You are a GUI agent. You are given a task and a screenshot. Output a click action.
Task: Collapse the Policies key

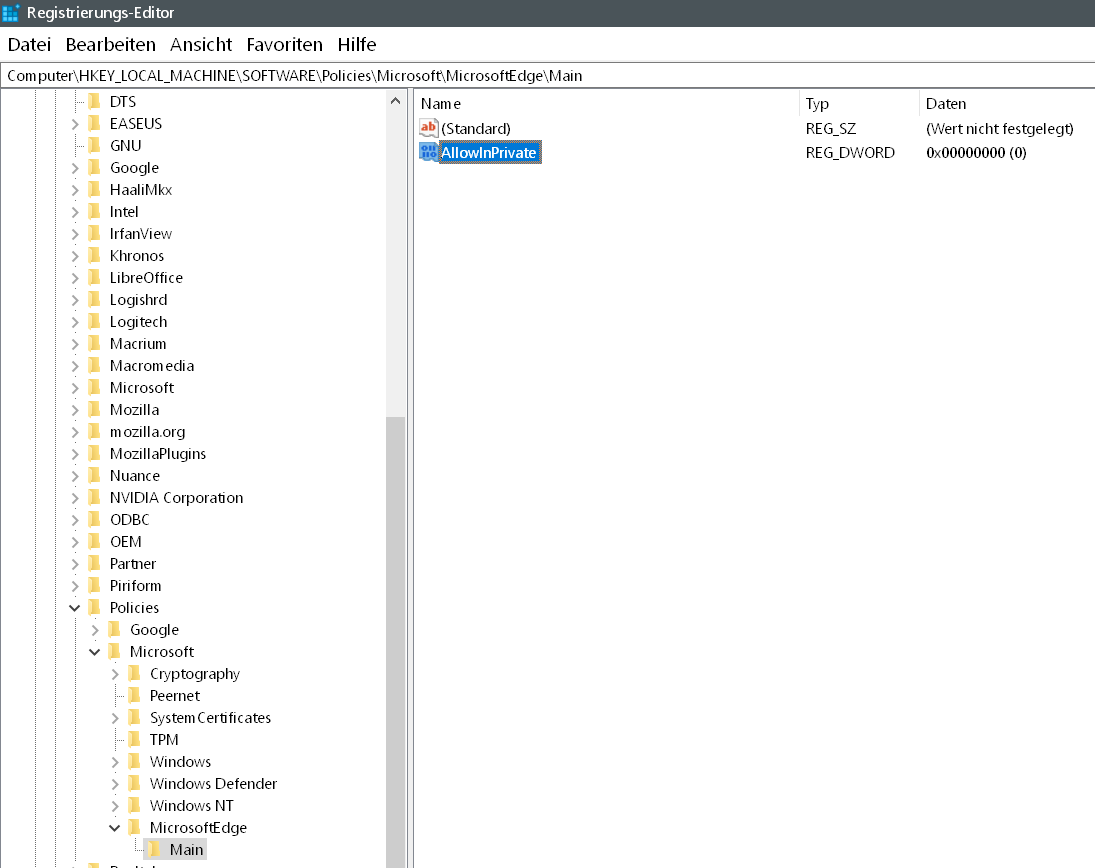pyautogui.click(x=75, y=608)
